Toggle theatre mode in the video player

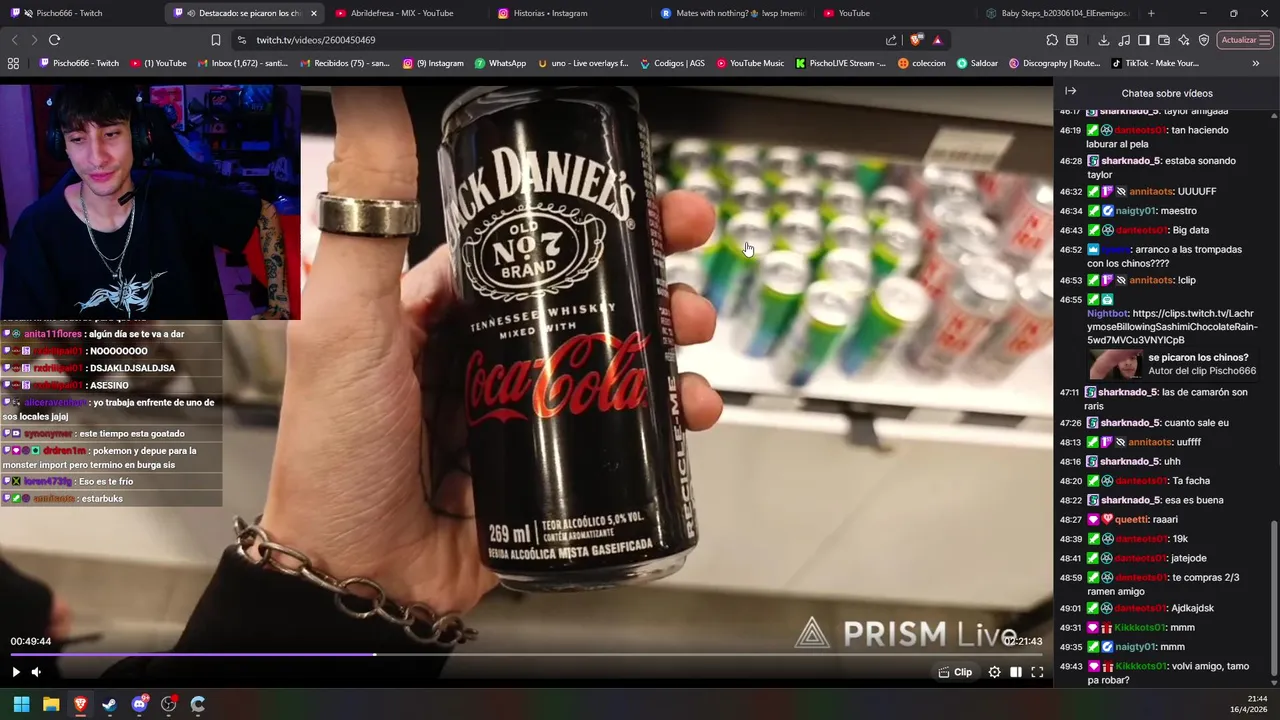(1016, 672)
